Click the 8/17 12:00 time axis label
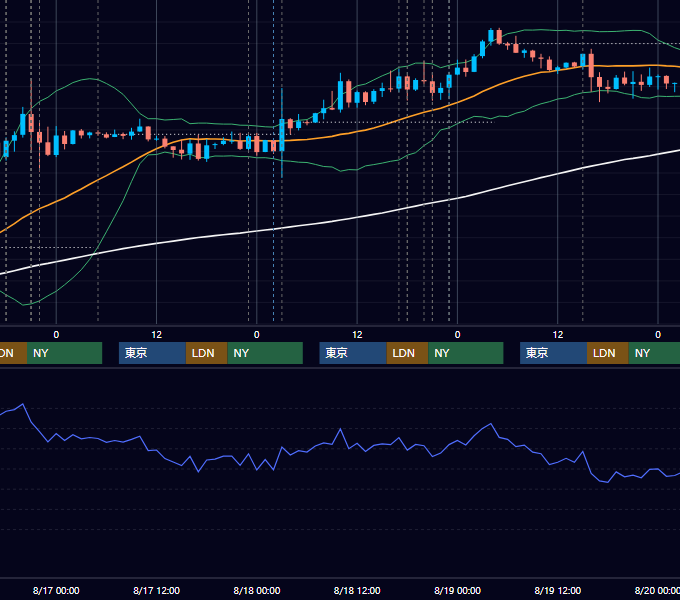The image size is (680, 600). coord(156,590)
